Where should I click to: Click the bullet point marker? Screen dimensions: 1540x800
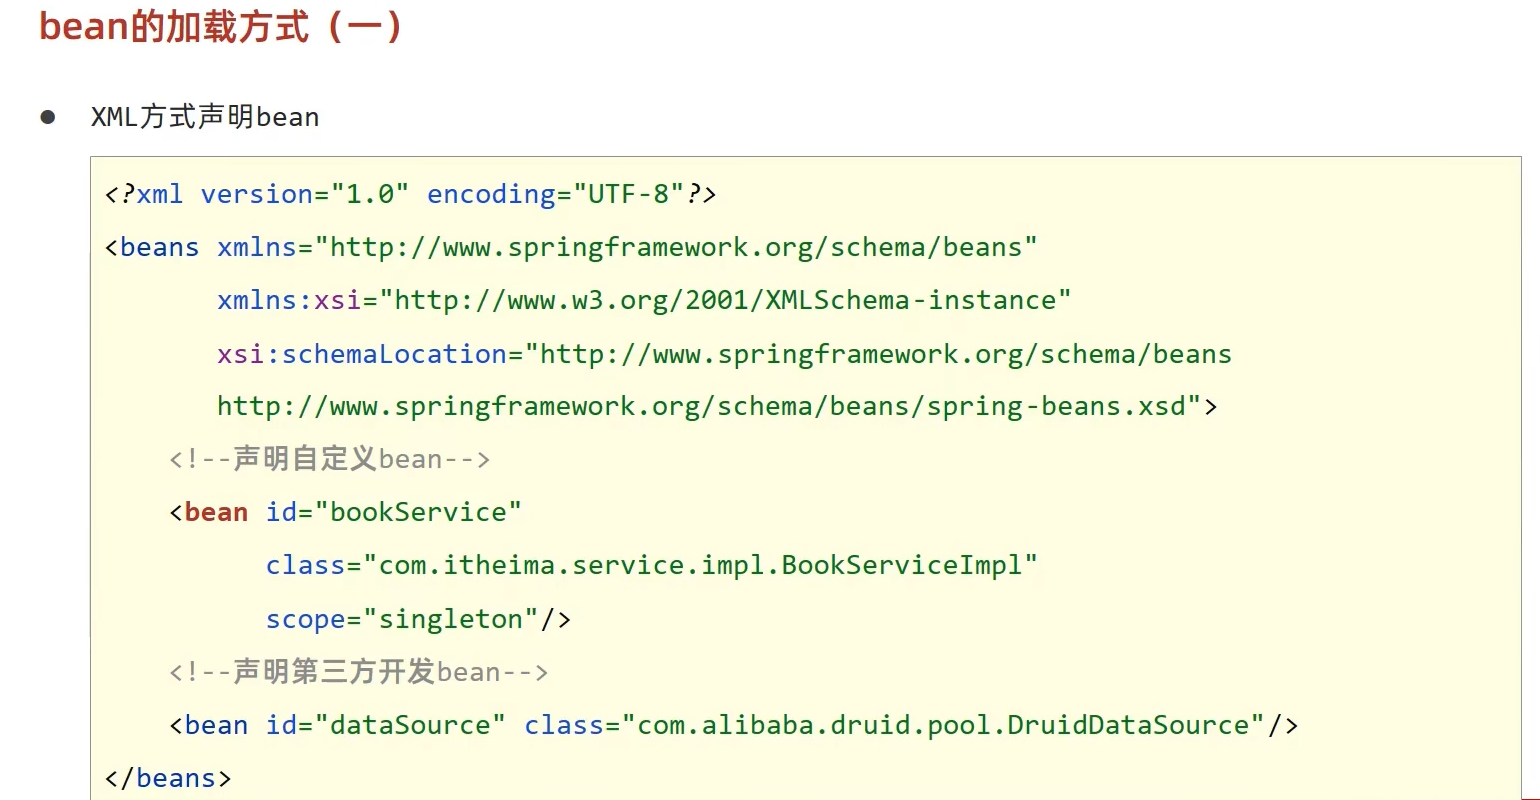(48, 117)
